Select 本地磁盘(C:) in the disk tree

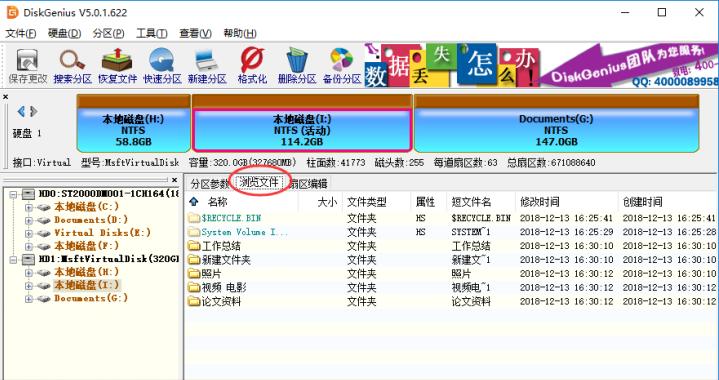(x=87, y=207)
